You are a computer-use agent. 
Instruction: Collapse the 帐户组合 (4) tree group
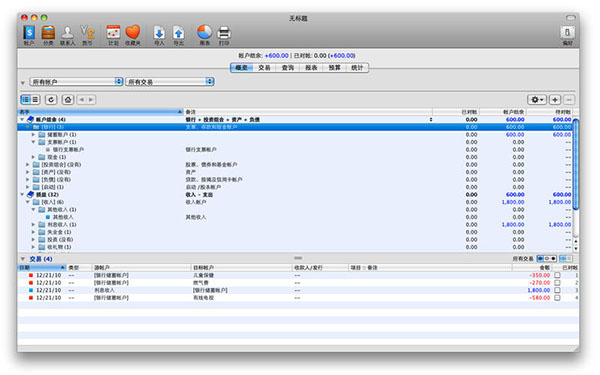[22, 119]
